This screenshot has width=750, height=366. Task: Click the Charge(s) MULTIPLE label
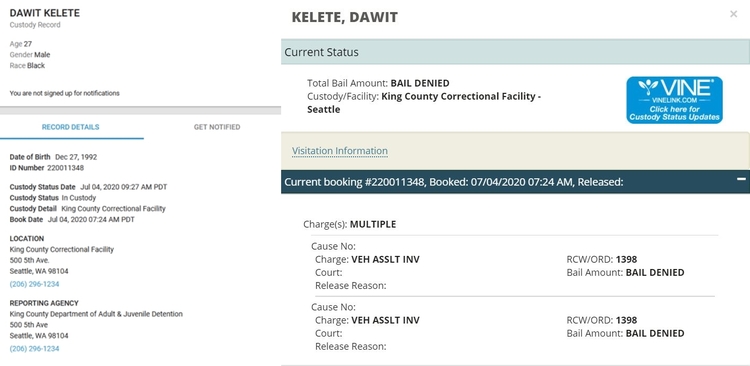click(x=350, y=224)
